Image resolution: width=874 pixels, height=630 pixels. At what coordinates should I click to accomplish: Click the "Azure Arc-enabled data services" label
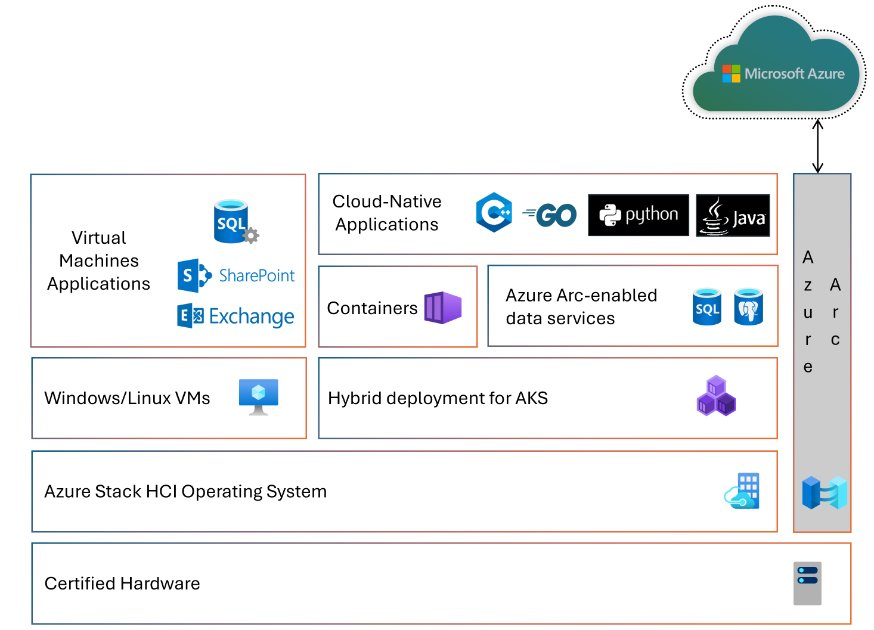point(581,307)
